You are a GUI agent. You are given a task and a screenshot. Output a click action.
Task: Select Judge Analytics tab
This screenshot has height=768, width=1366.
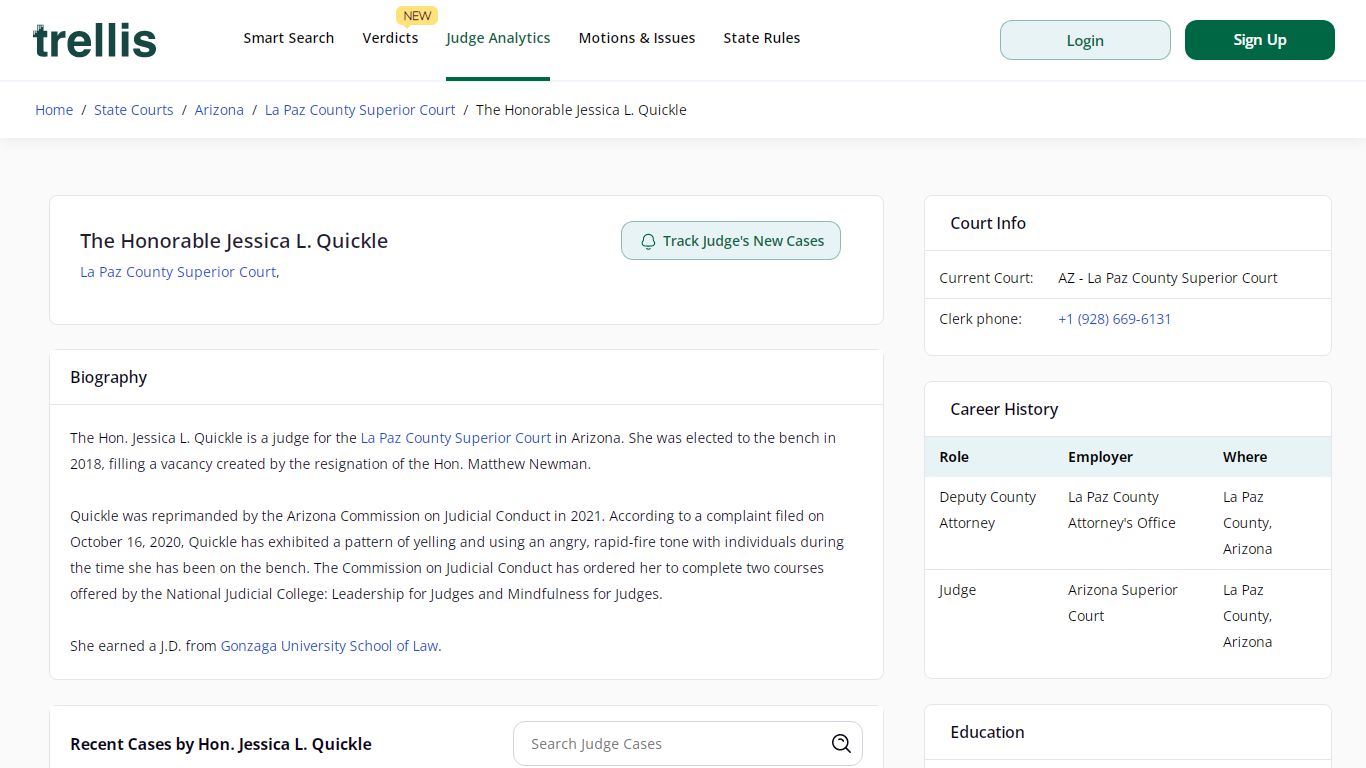click(498, 38)
